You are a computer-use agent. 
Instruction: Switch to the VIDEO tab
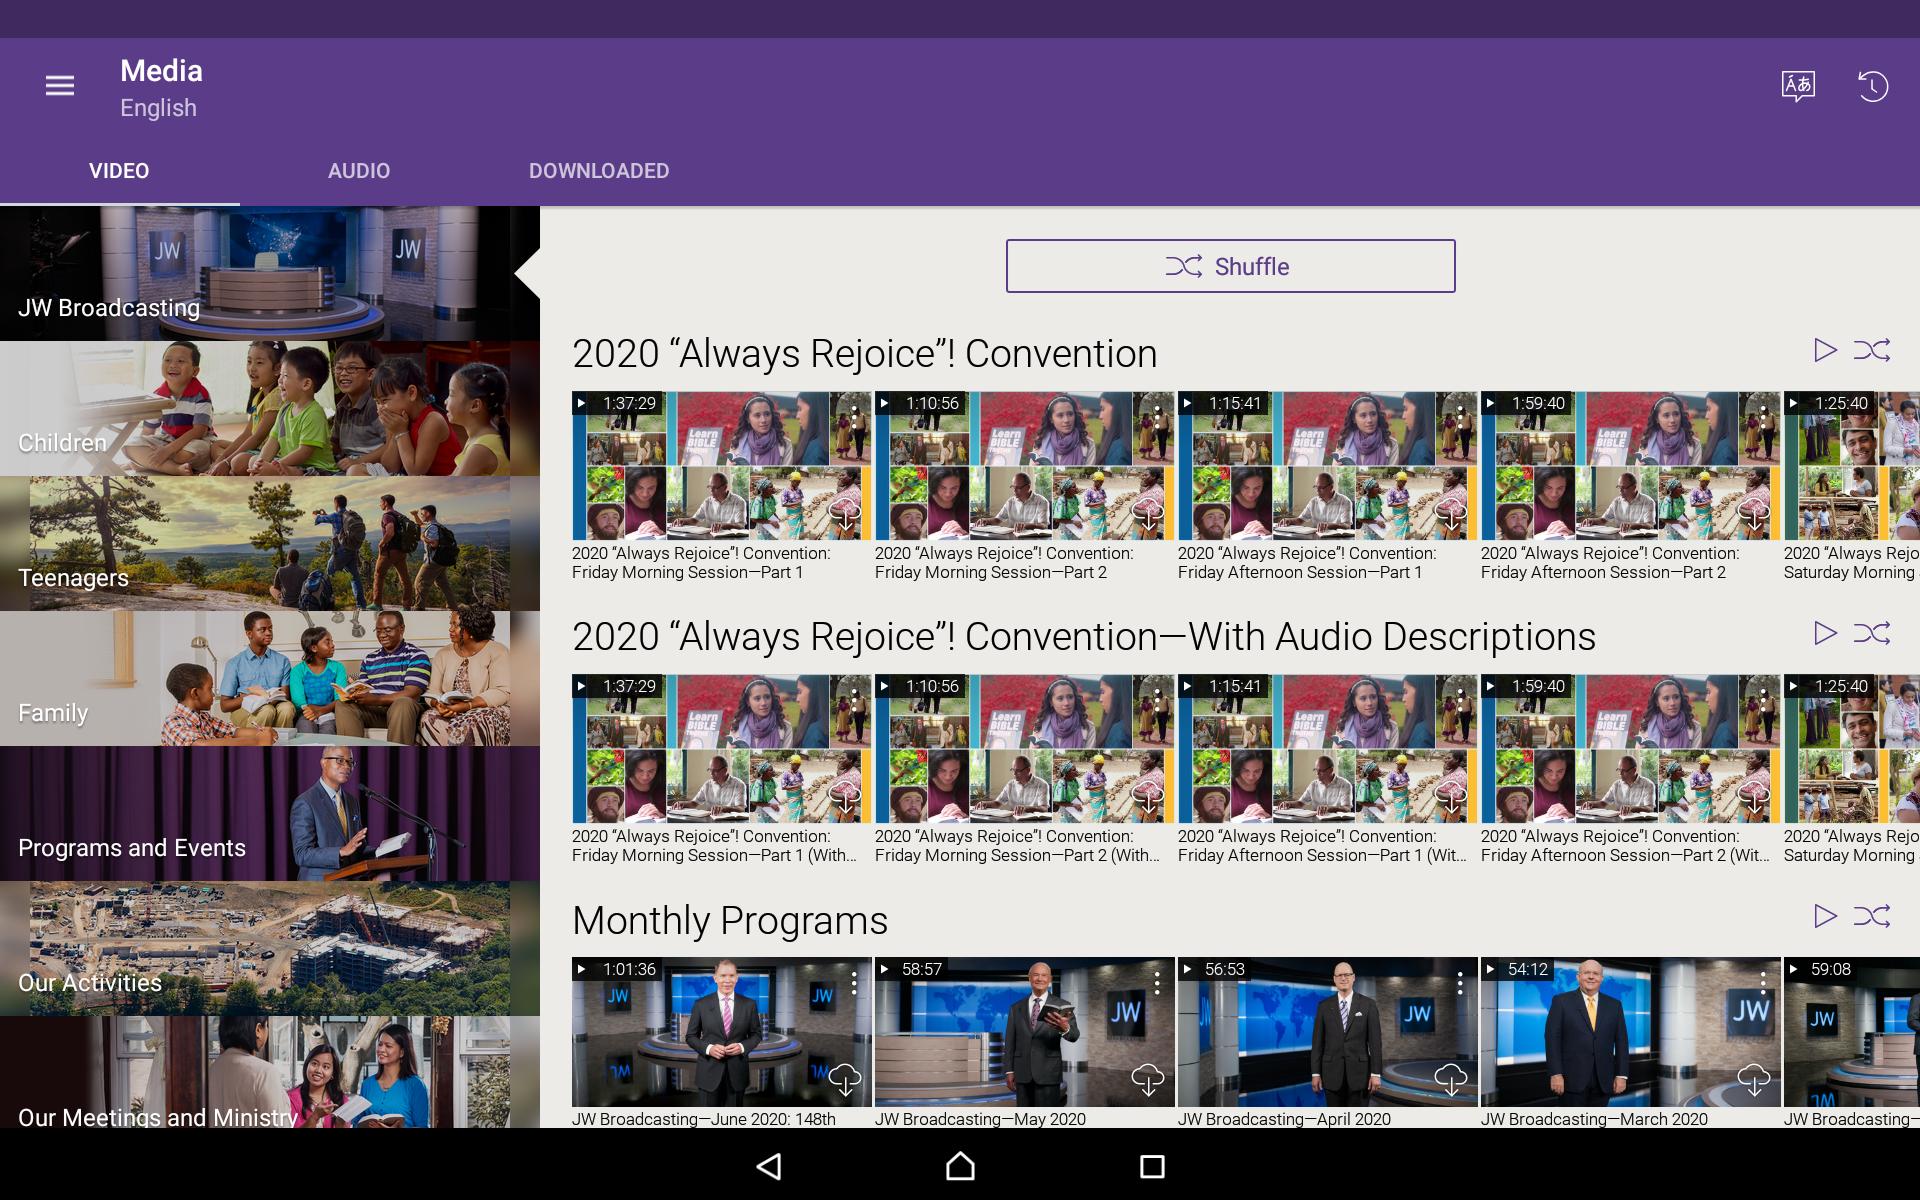click(119, 171)
